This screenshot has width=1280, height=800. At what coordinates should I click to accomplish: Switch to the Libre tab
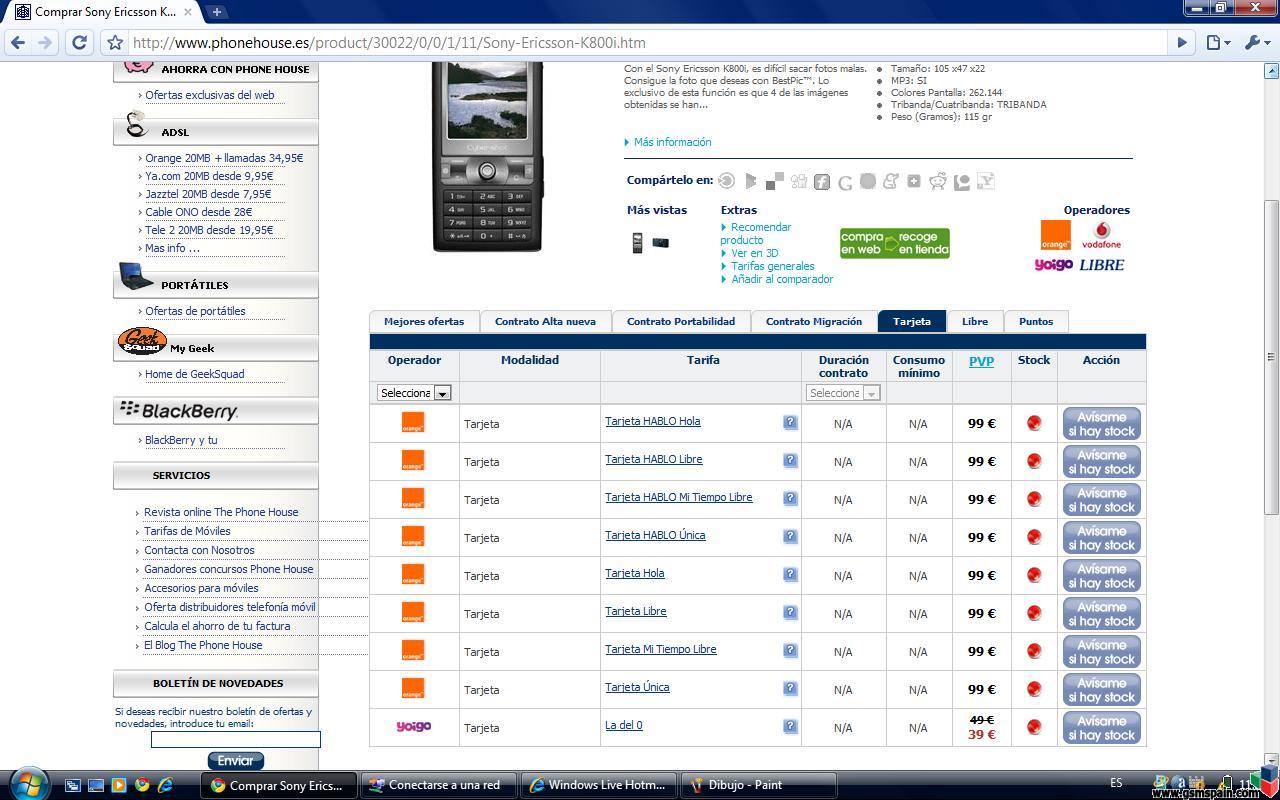tap(975, 321)
